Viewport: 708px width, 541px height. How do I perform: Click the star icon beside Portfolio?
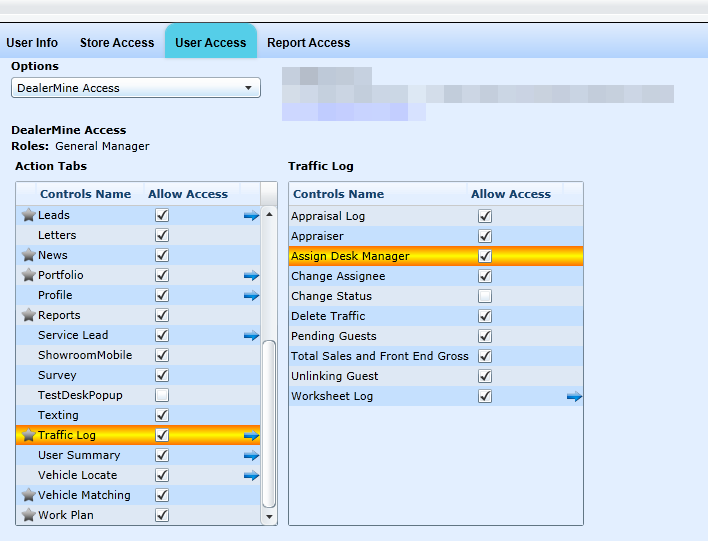click(x=28, y=275)
